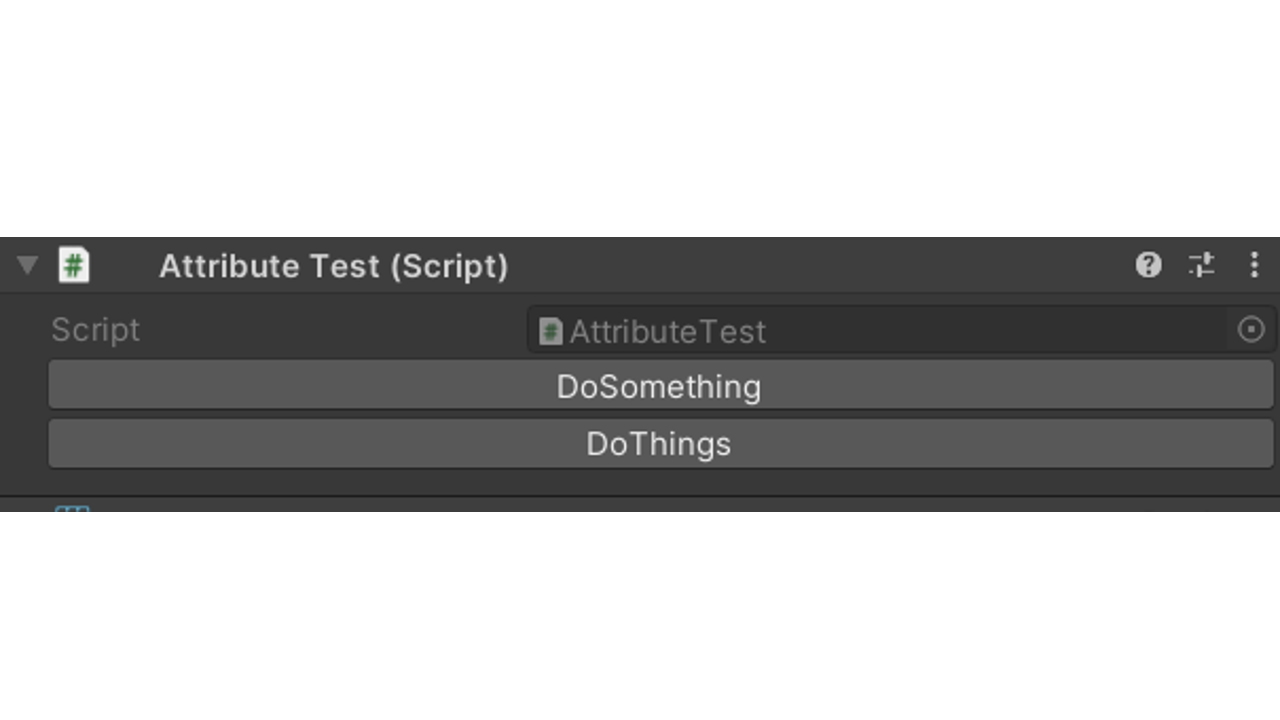Screen dimensions: 1280x720
Task: Open the preset selector sliders icon
Action: coord(1201,265)
